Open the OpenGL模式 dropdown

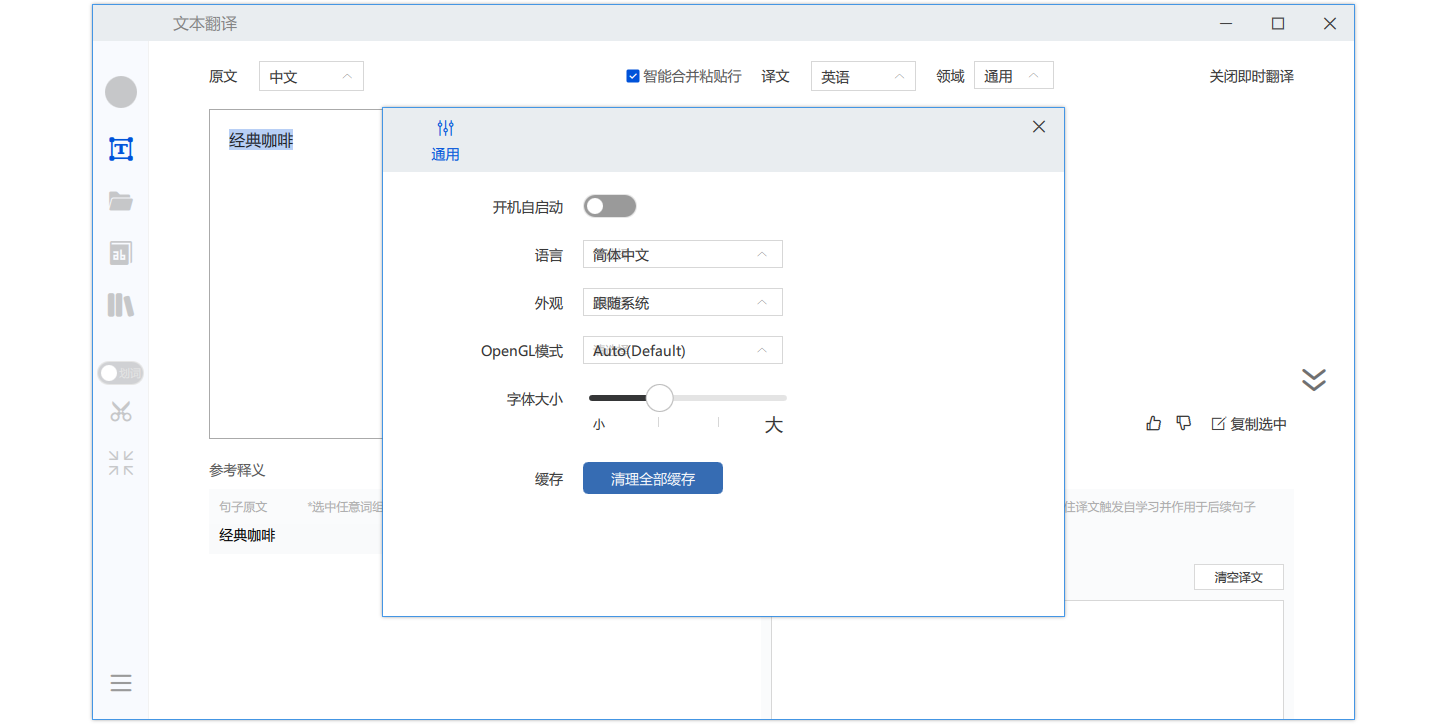(682, 351)
